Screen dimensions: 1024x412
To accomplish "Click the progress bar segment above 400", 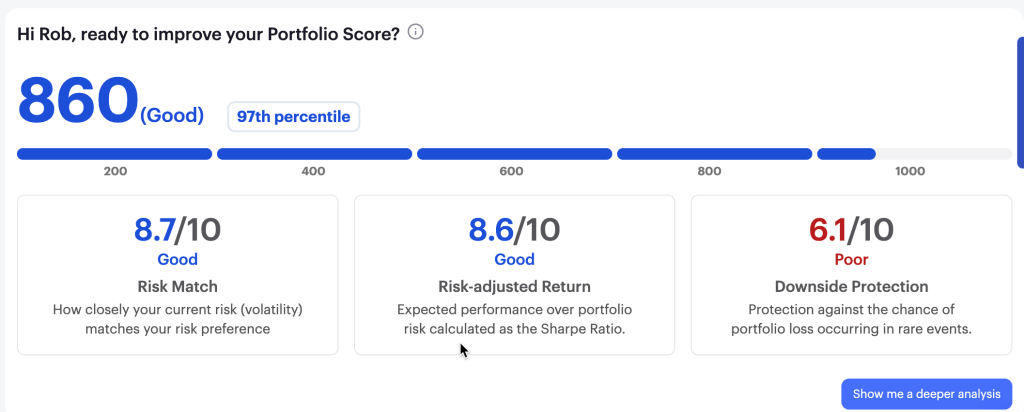I will pos(314,154).
